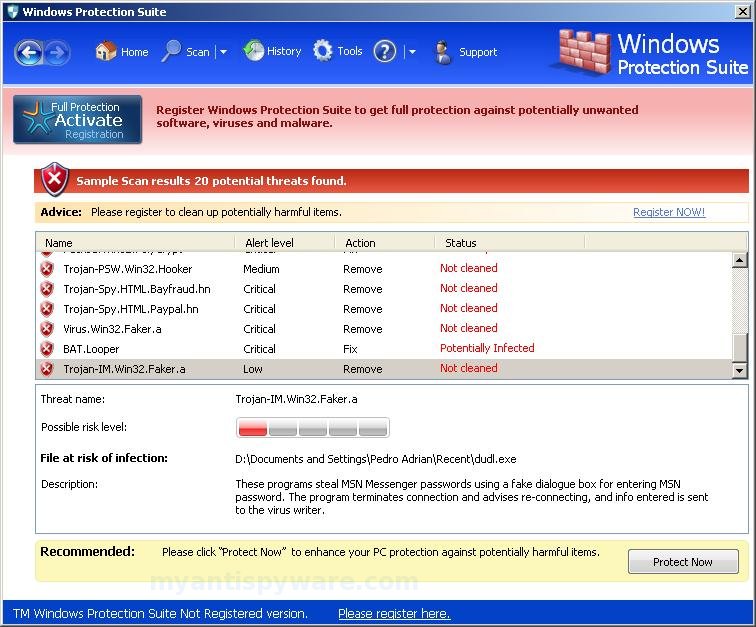Open the History menu label
756x627 pixels.
[284, 51]
